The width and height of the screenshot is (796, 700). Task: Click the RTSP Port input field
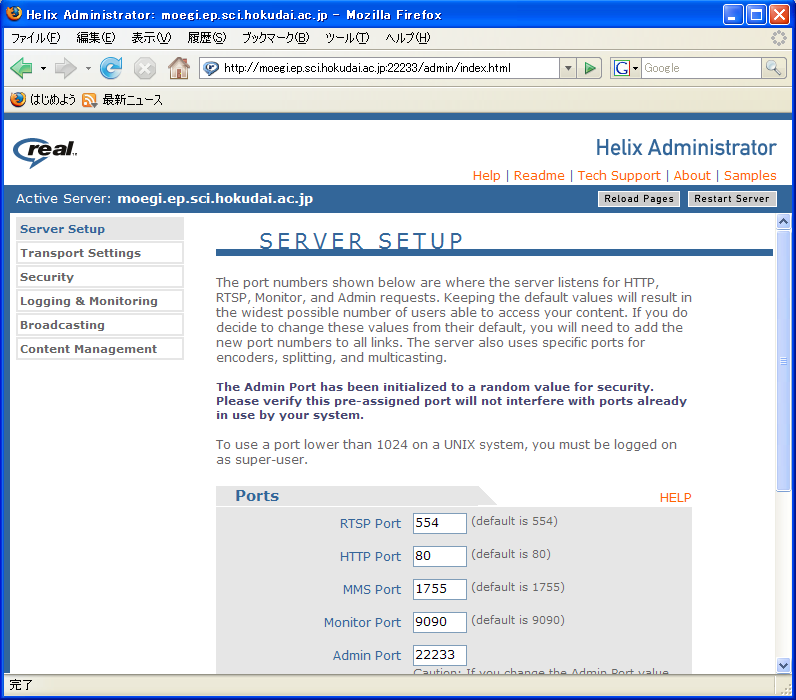(440, 523)
